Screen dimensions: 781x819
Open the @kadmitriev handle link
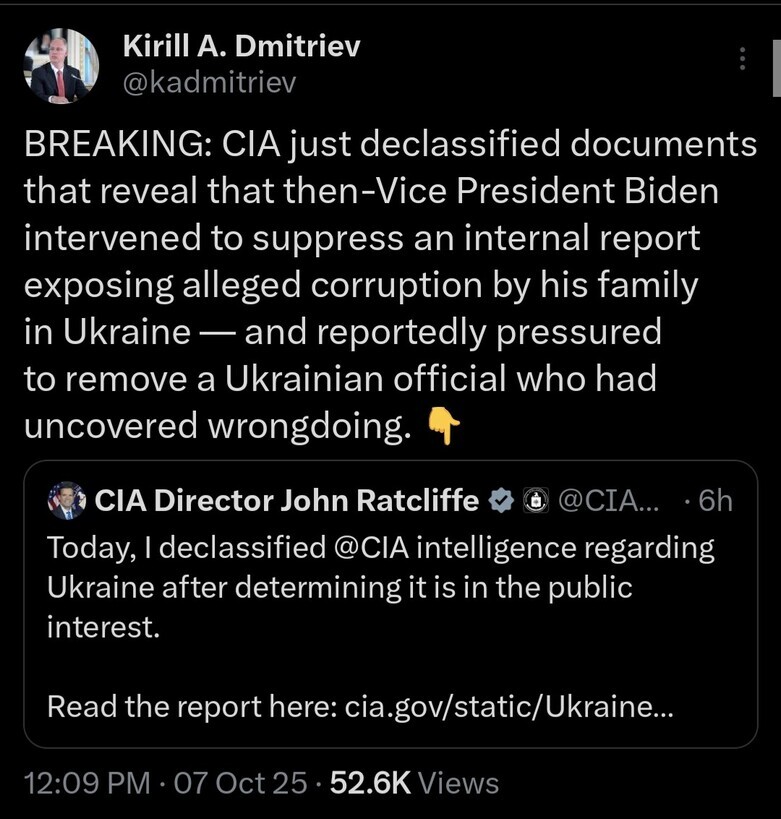(209, 82)
